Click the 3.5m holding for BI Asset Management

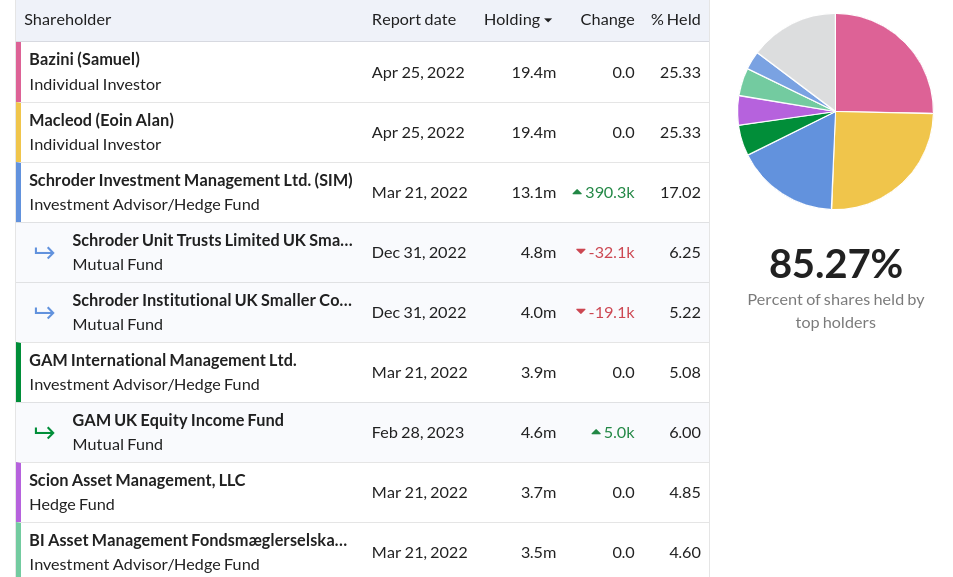click(x=538, y=553)
